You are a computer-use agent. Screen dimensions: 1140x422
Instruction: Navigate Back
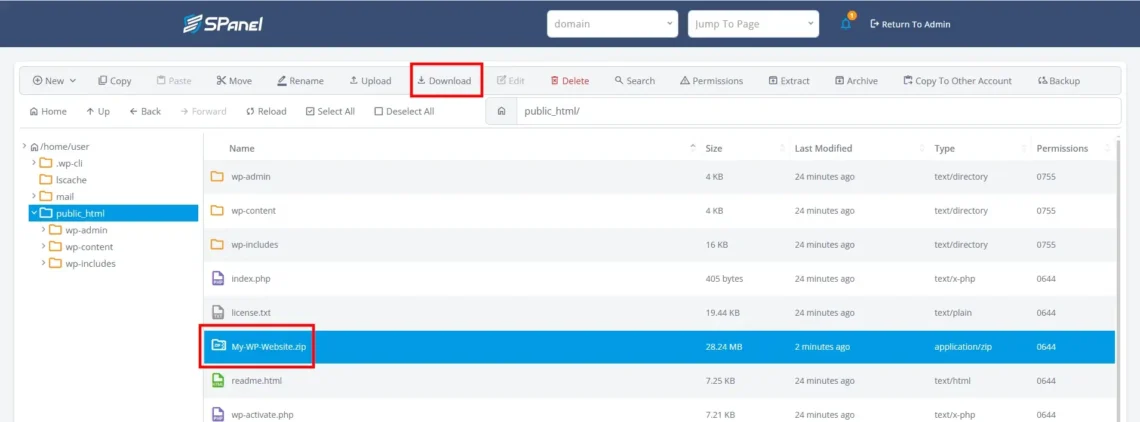pyautogui.click(x=145, y=111)
